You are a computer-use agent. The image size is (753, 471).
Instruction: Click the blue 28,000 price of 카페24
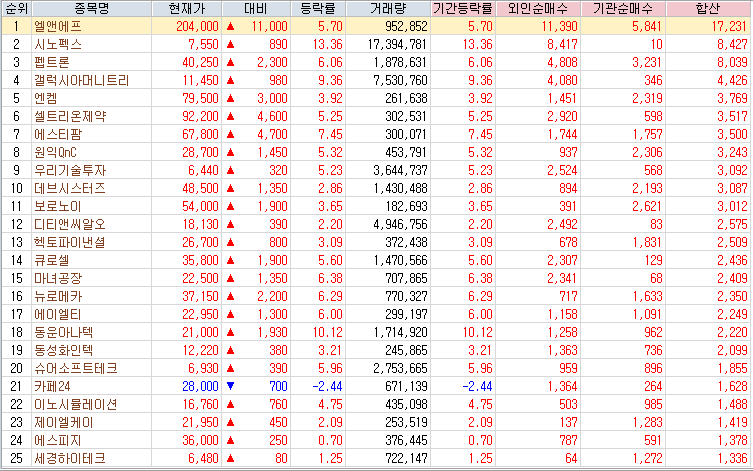click(x=200, y=386)
